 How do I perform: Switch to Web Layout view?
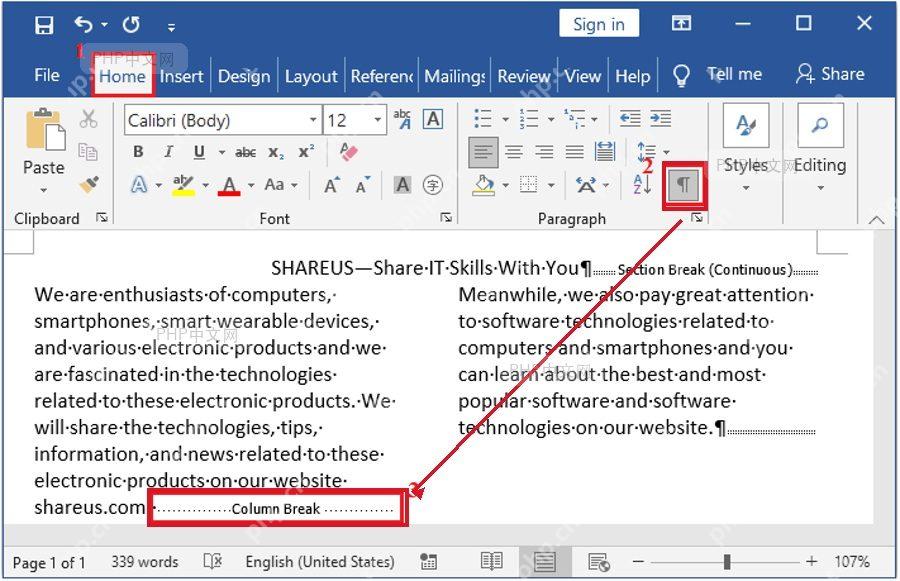[x=599, y=561]
